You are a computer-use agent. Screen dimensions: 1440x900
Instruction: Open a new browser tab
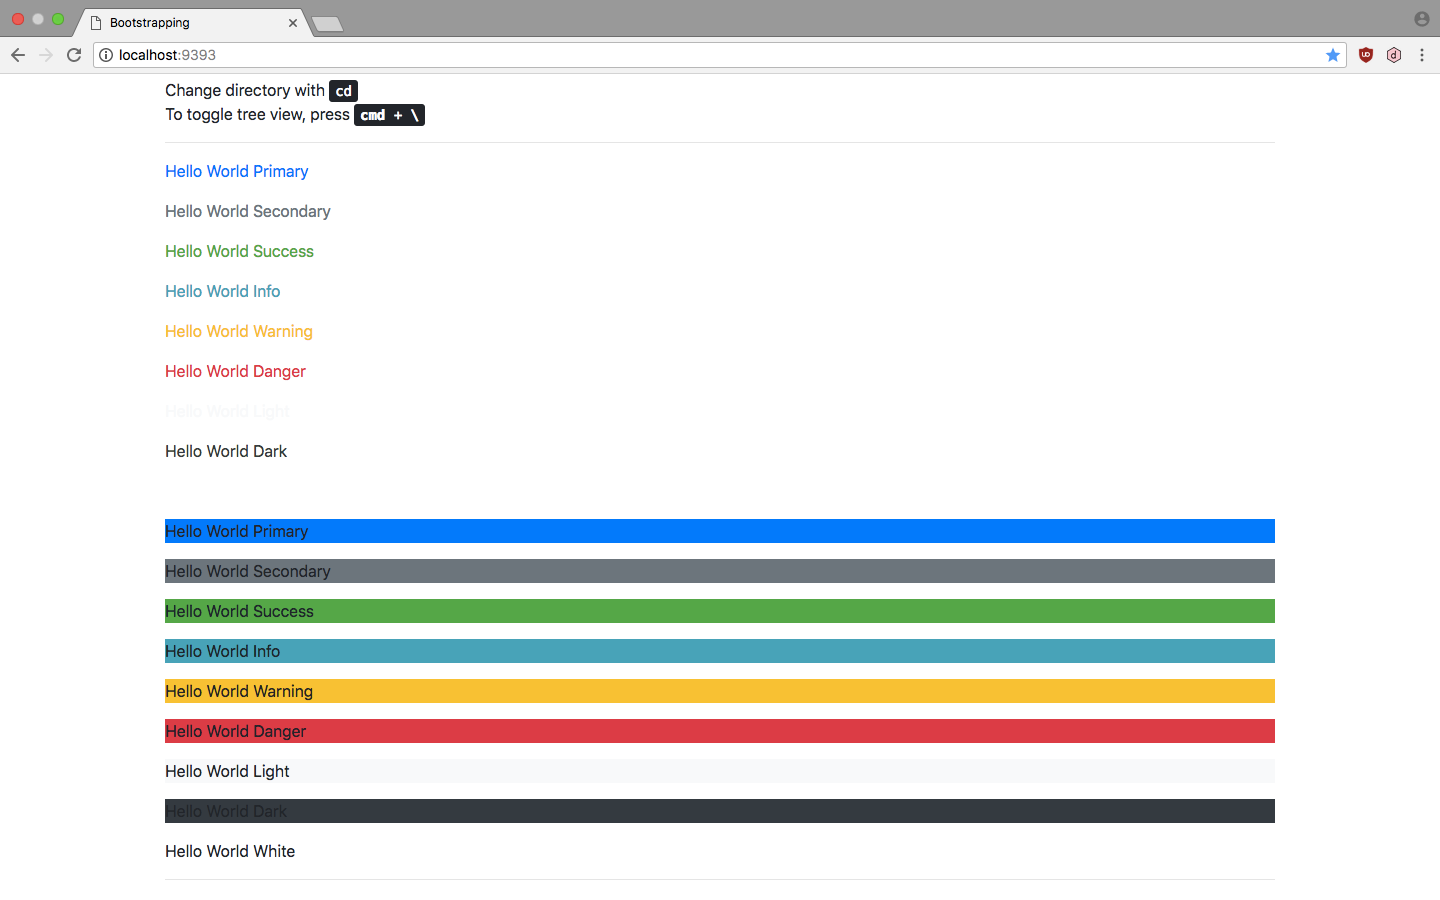tap(327, 22)
